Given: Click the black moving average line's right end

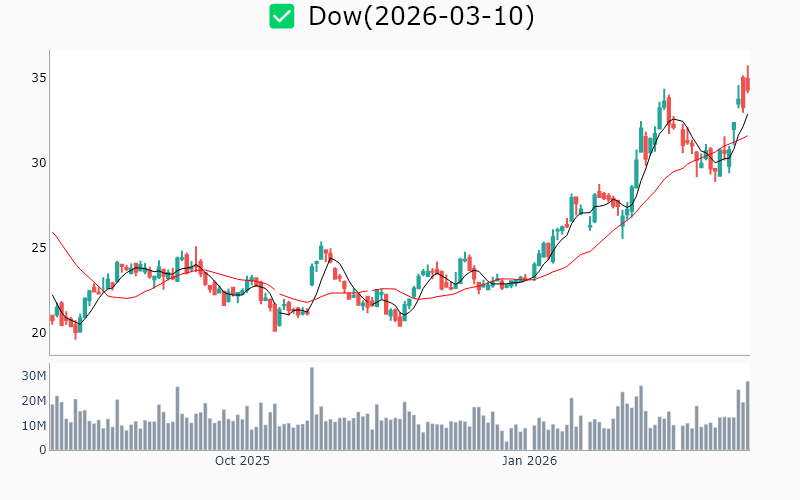Looking at the screenshot, I should pyautogui.click(x=747, y=115).
